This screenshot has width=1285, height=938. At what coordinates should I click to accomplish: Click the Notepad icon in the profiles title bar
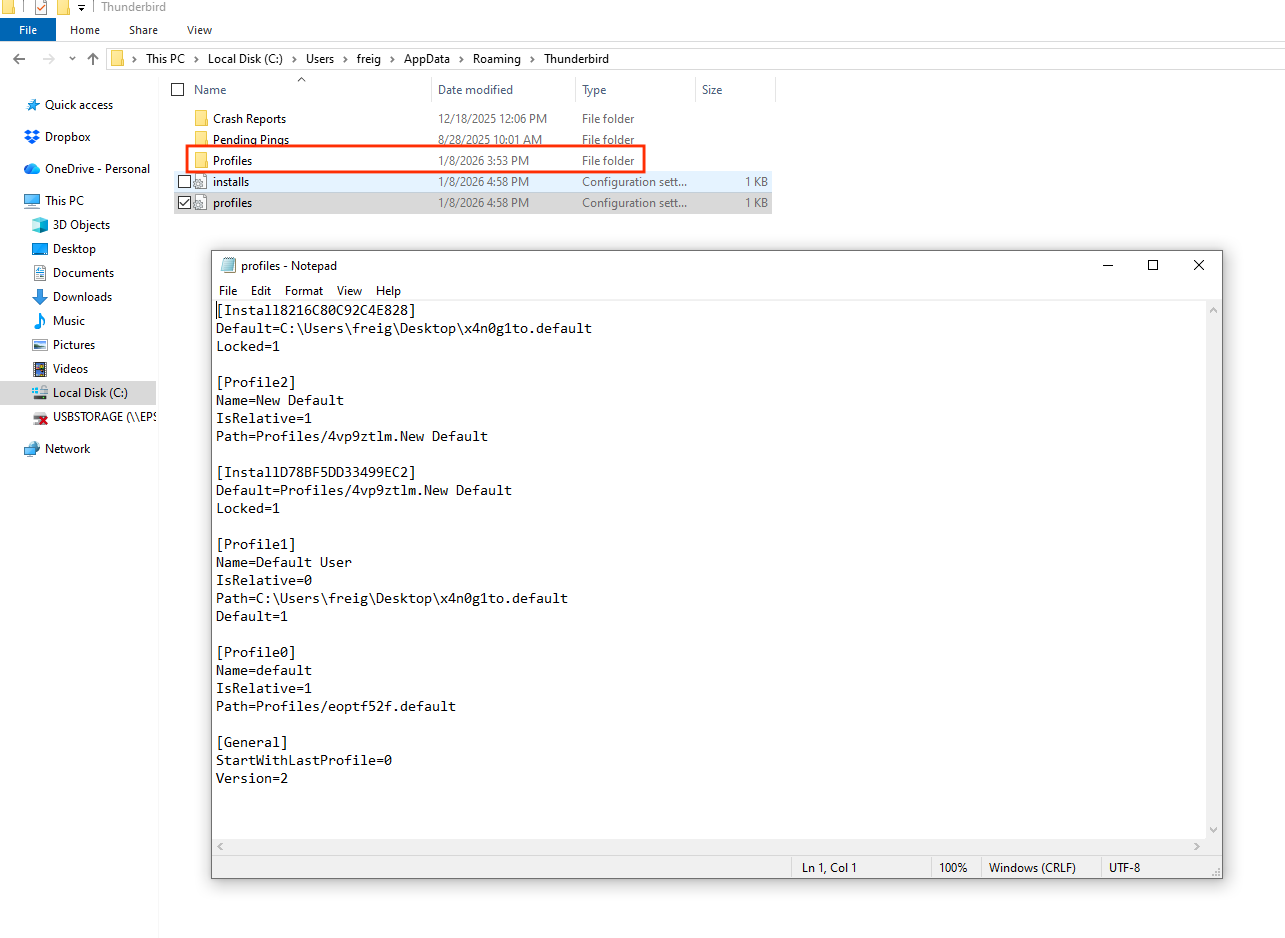click(x=228, y=266)
